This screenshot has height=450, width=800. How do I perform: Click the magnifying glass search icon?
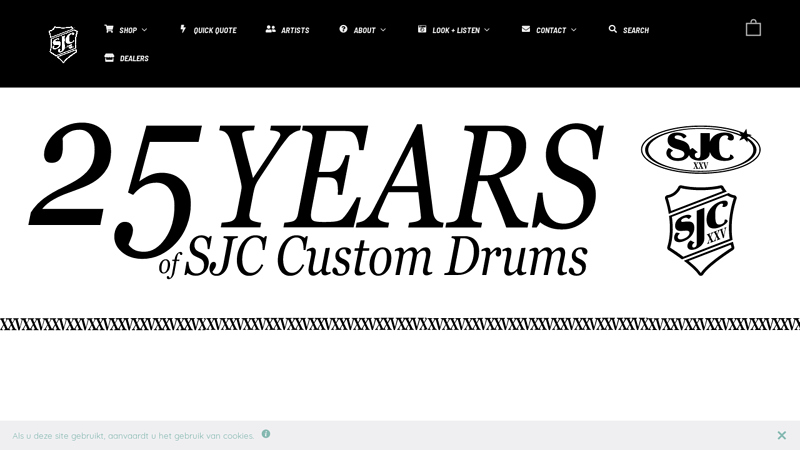[613, 29]
